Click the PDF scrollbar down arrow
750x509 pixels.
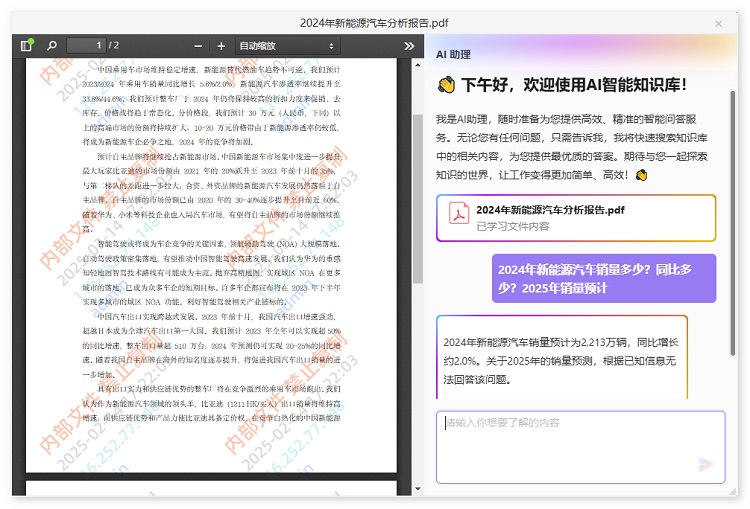418,488
